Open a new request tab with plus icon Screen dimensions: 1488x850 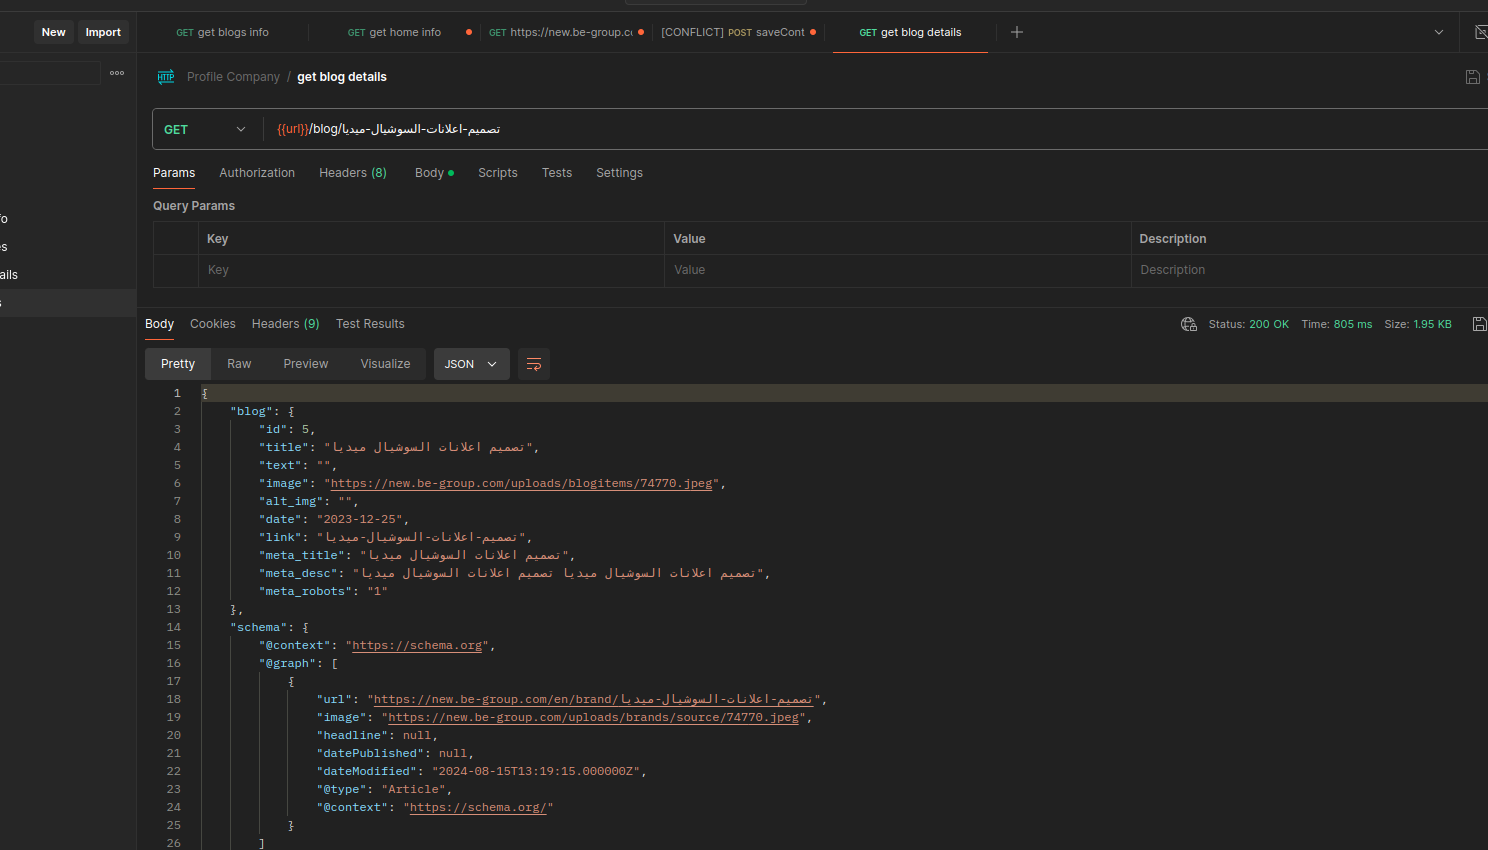click(1017, 32)
